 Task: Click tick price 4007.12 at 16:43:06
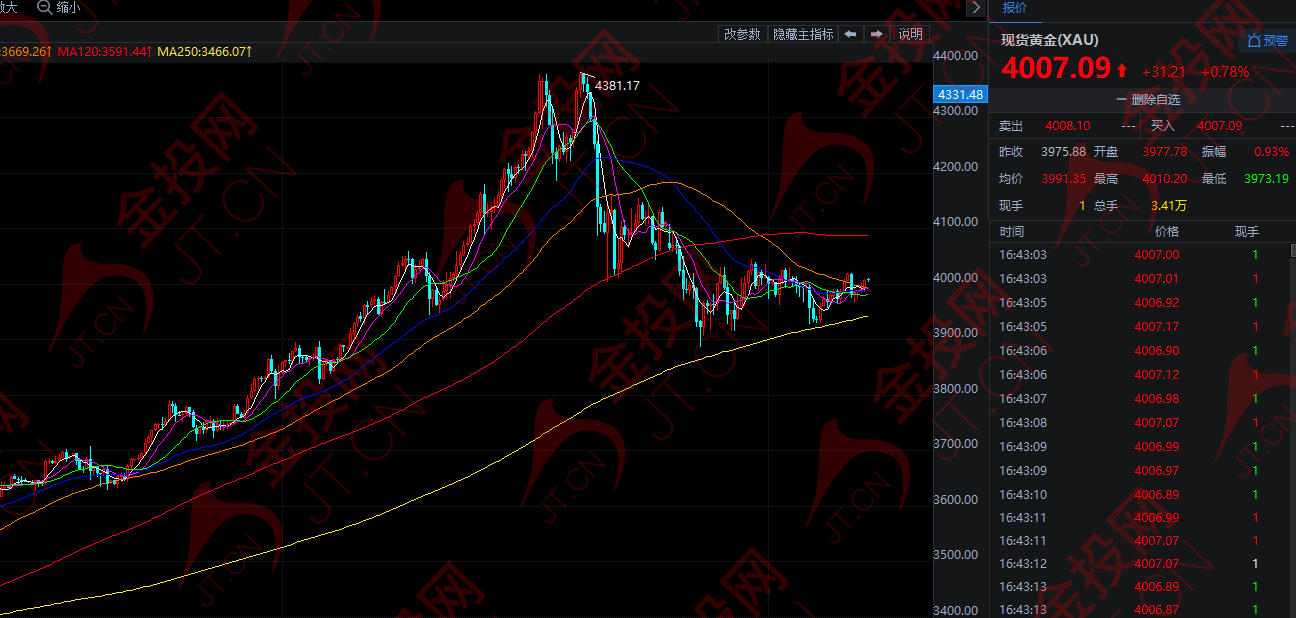[x=1157, y=375]
